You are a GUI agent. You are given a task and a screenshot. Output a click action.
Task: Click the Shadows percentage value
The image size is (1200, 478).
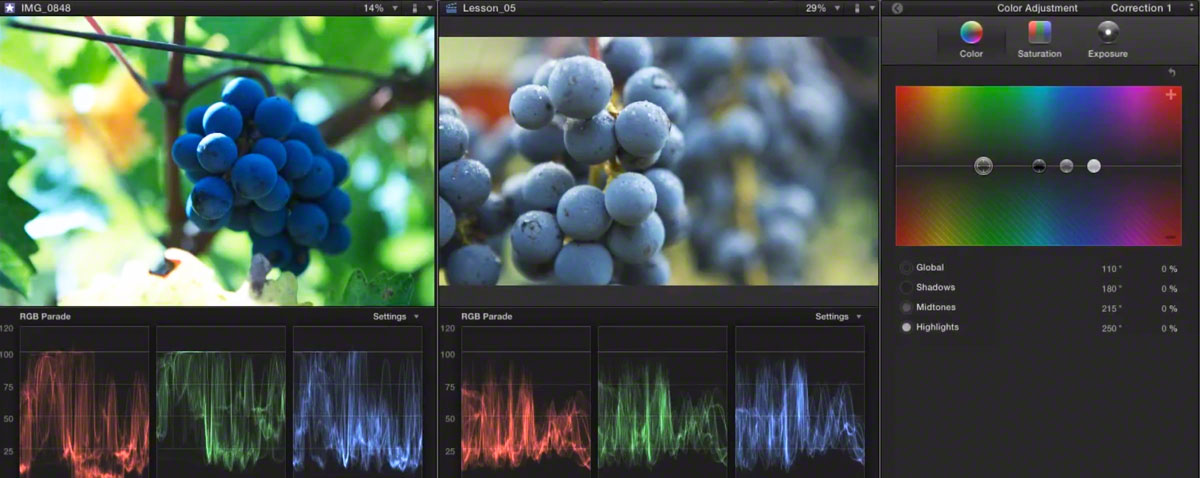1168,289
